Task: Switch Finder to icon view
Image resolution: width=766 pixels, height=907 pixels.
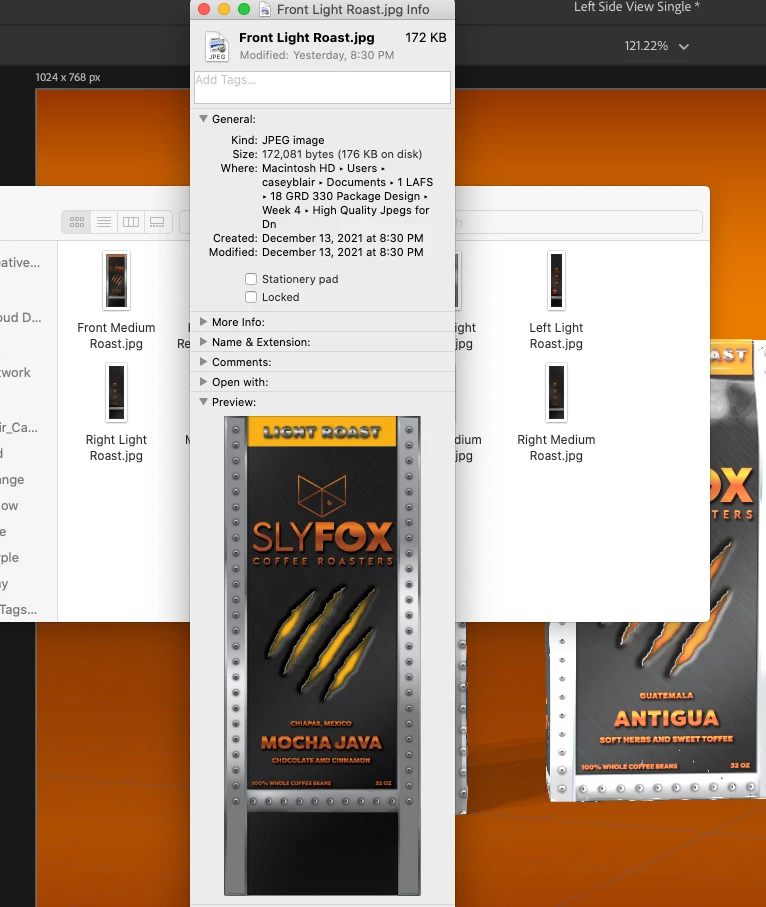Action: [77, 222]
